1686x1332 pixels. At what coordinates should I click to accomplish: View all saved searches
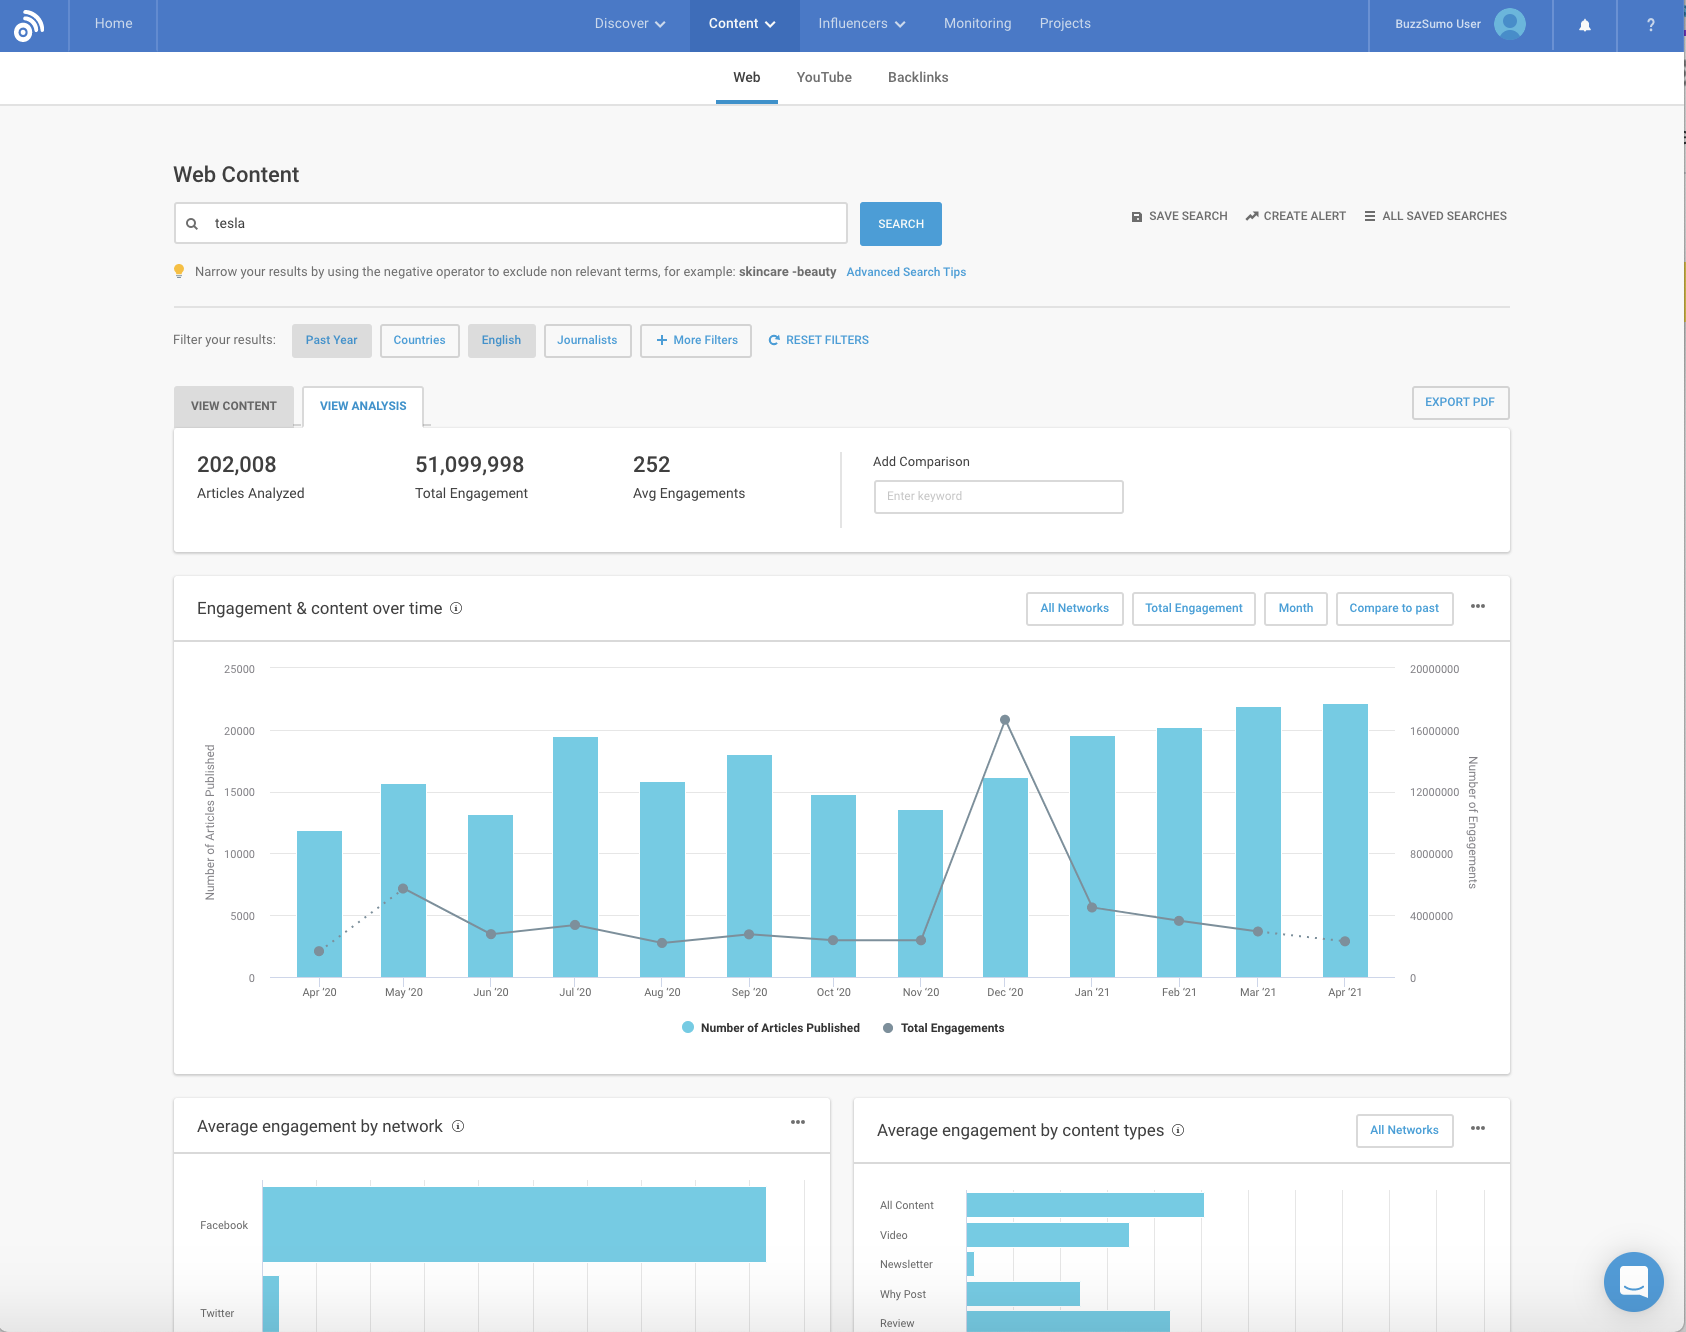click(1435, 216)
